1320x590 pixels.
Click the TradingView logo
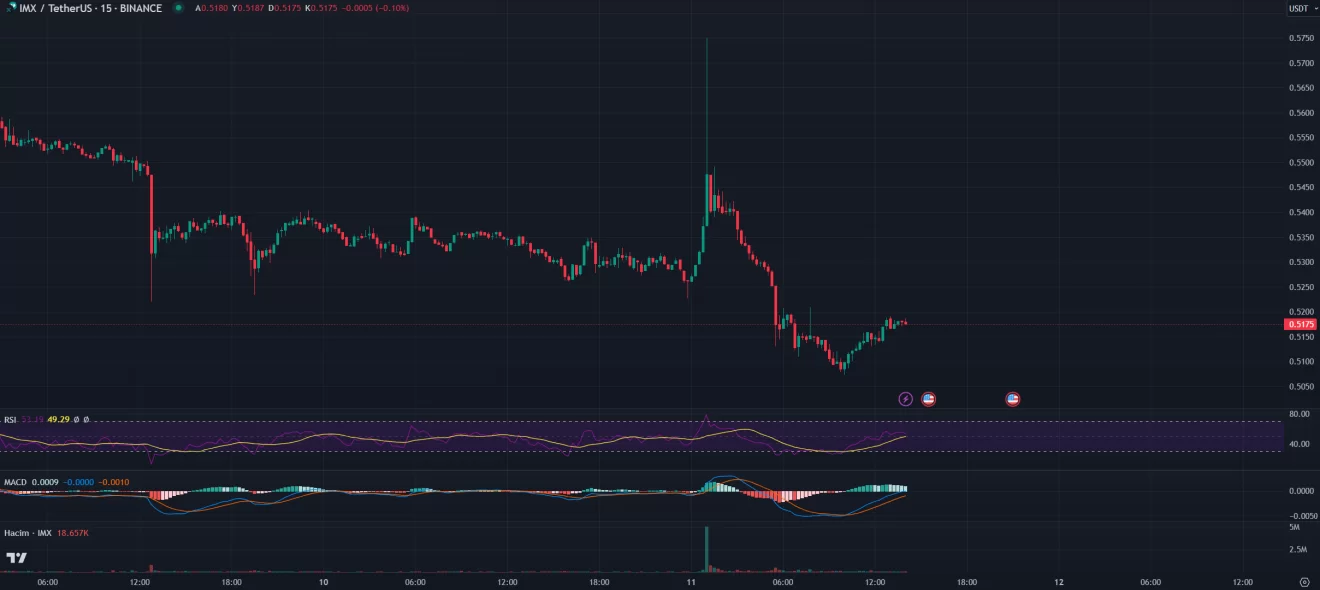click(x=16, y=557)
